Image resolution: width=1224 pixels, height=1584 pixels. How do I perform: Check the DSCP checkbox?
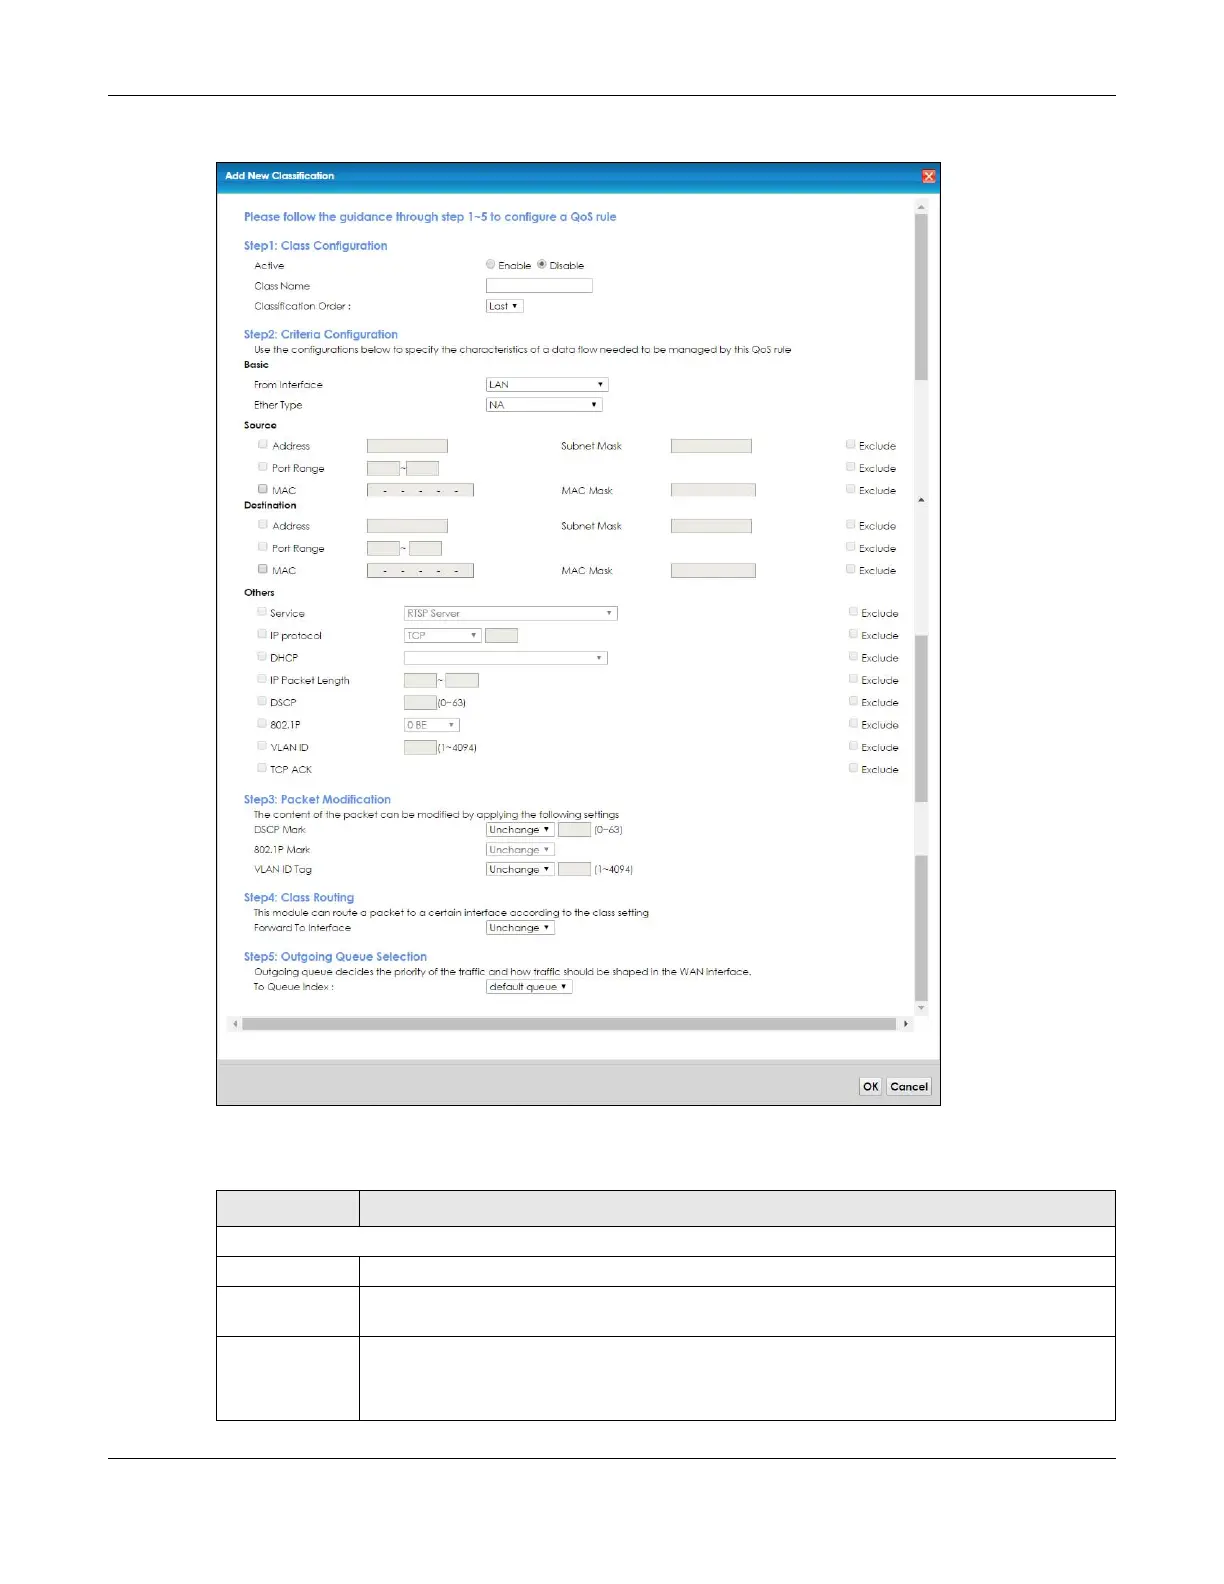pyautogui.click(x=261, y=701)
